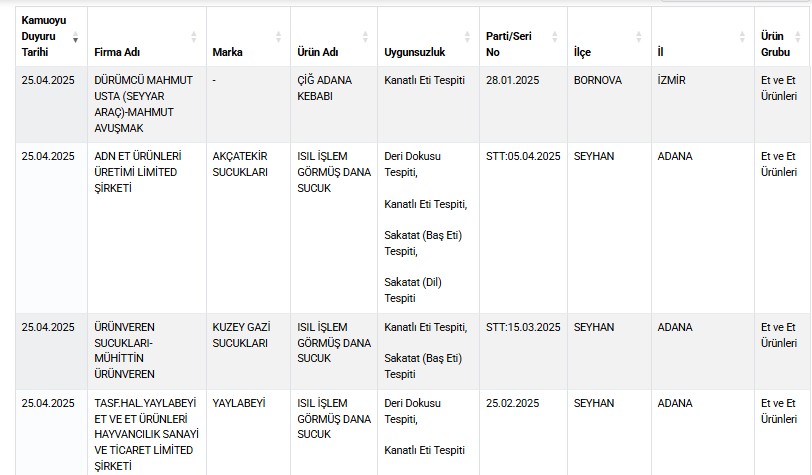Click the AKÇATEKİR SUCUKLARI brand cell
The image size is (812, 475).
pos(249,228)
